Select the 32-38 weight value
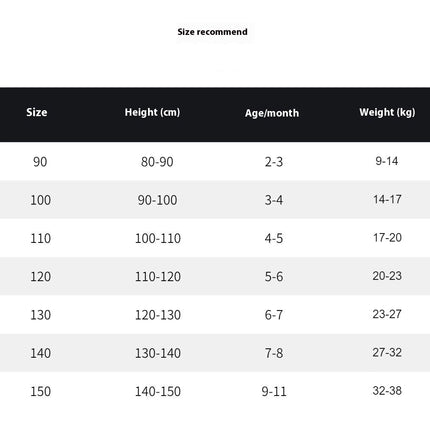 tap(387, 391)
